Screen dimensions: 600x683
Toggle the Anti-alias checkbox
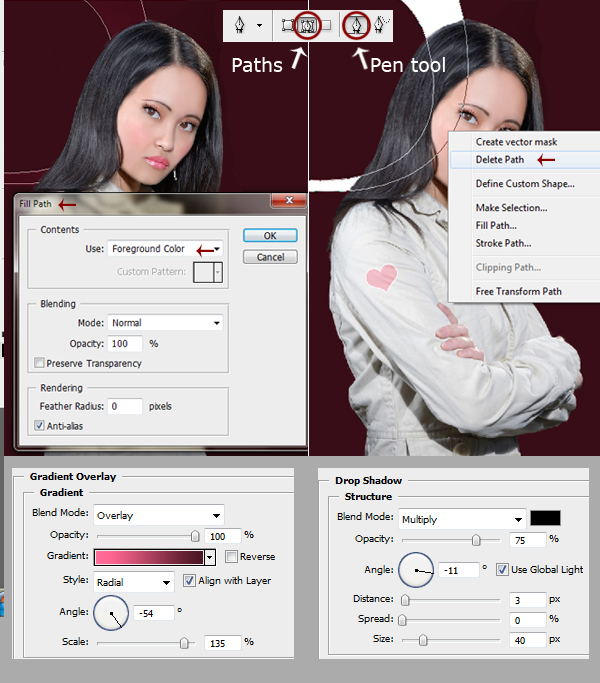pos(39,426)
